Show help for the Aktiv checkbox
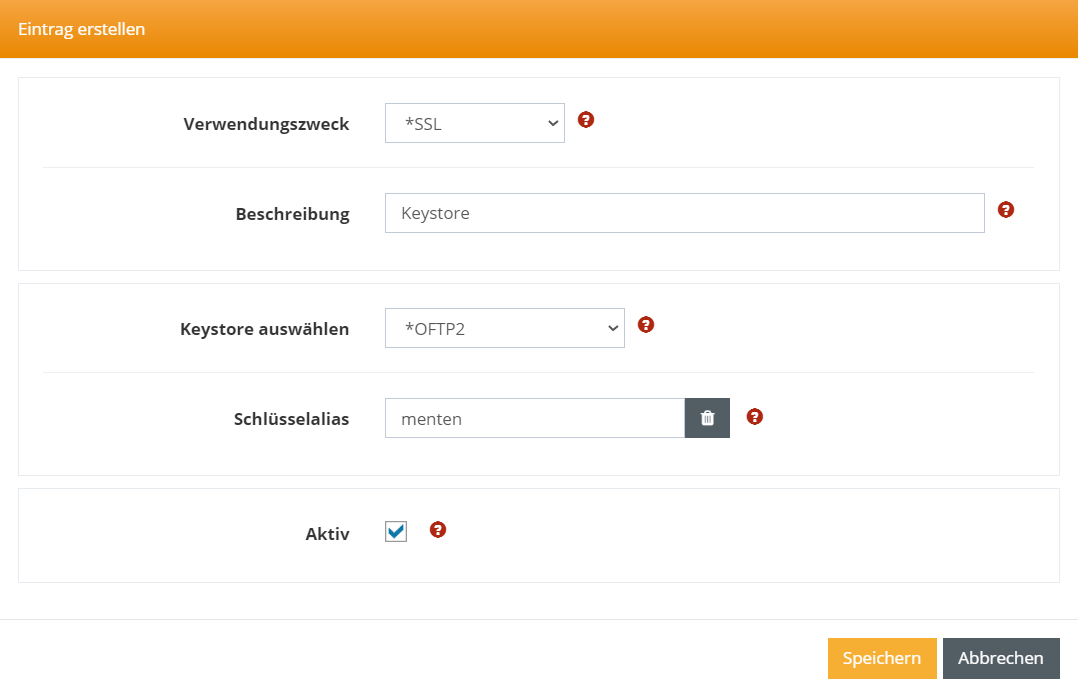 point(437,530)
